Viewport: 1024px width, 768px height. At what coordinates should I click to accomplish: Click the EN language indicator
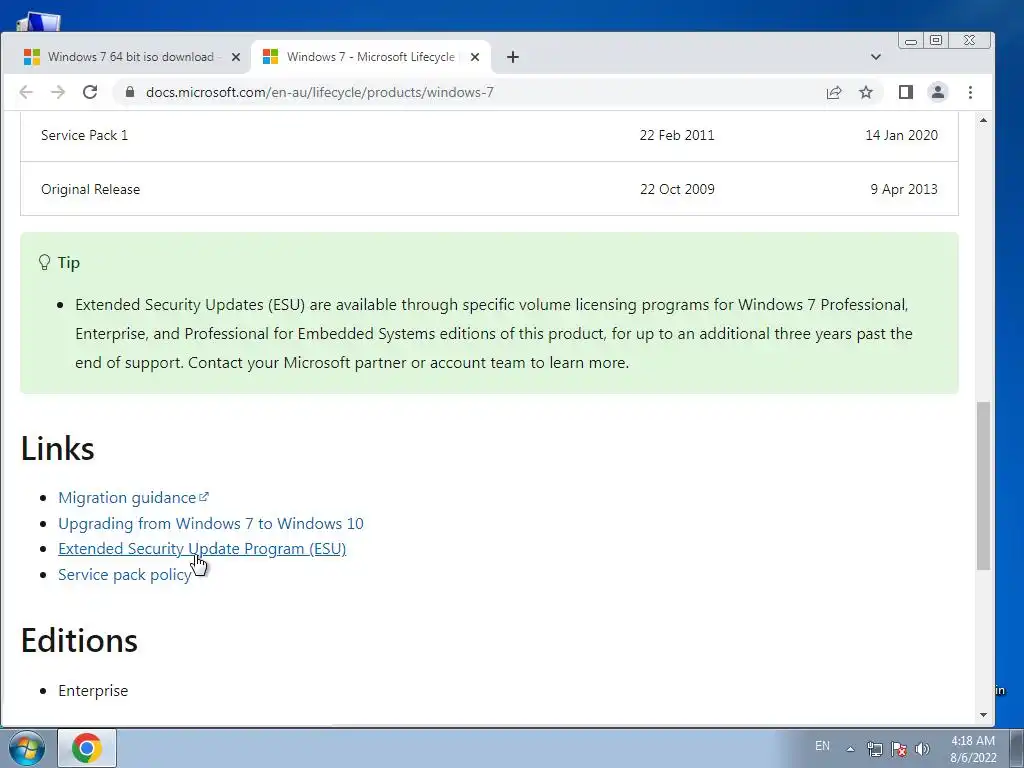click(x=822, y=746)
